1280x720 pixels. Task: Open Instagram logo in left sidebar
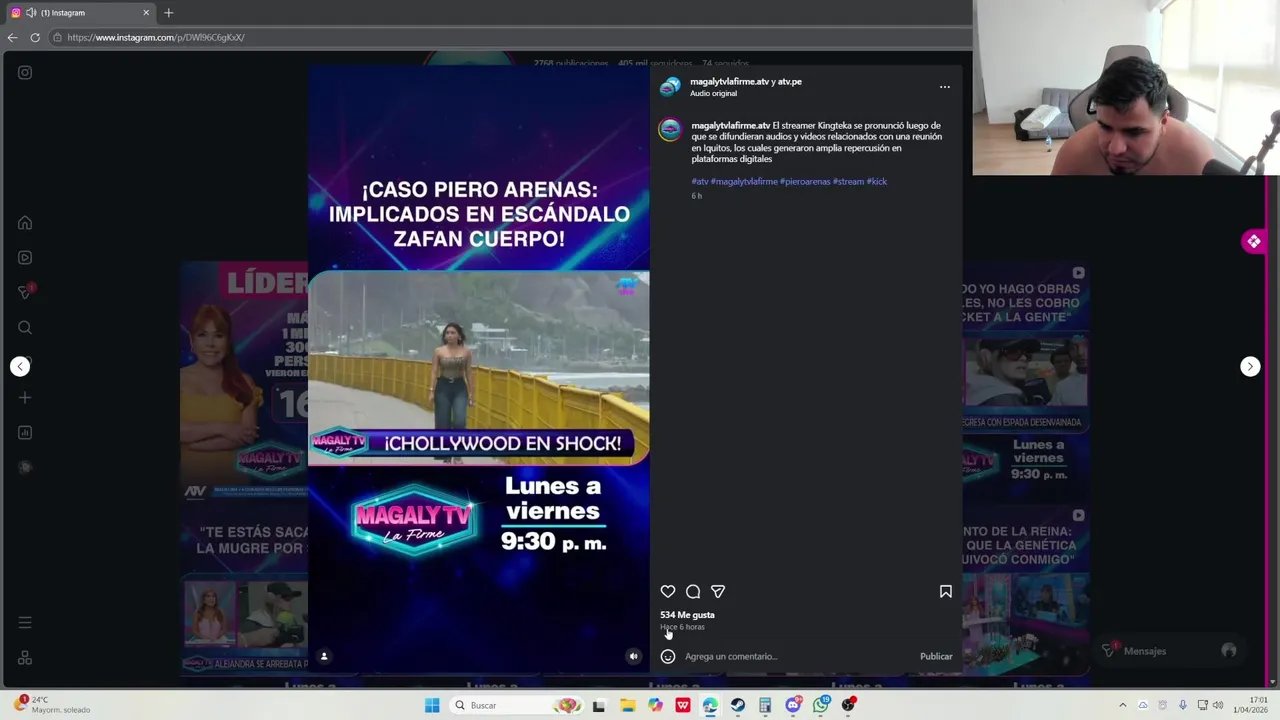(25, 72)
